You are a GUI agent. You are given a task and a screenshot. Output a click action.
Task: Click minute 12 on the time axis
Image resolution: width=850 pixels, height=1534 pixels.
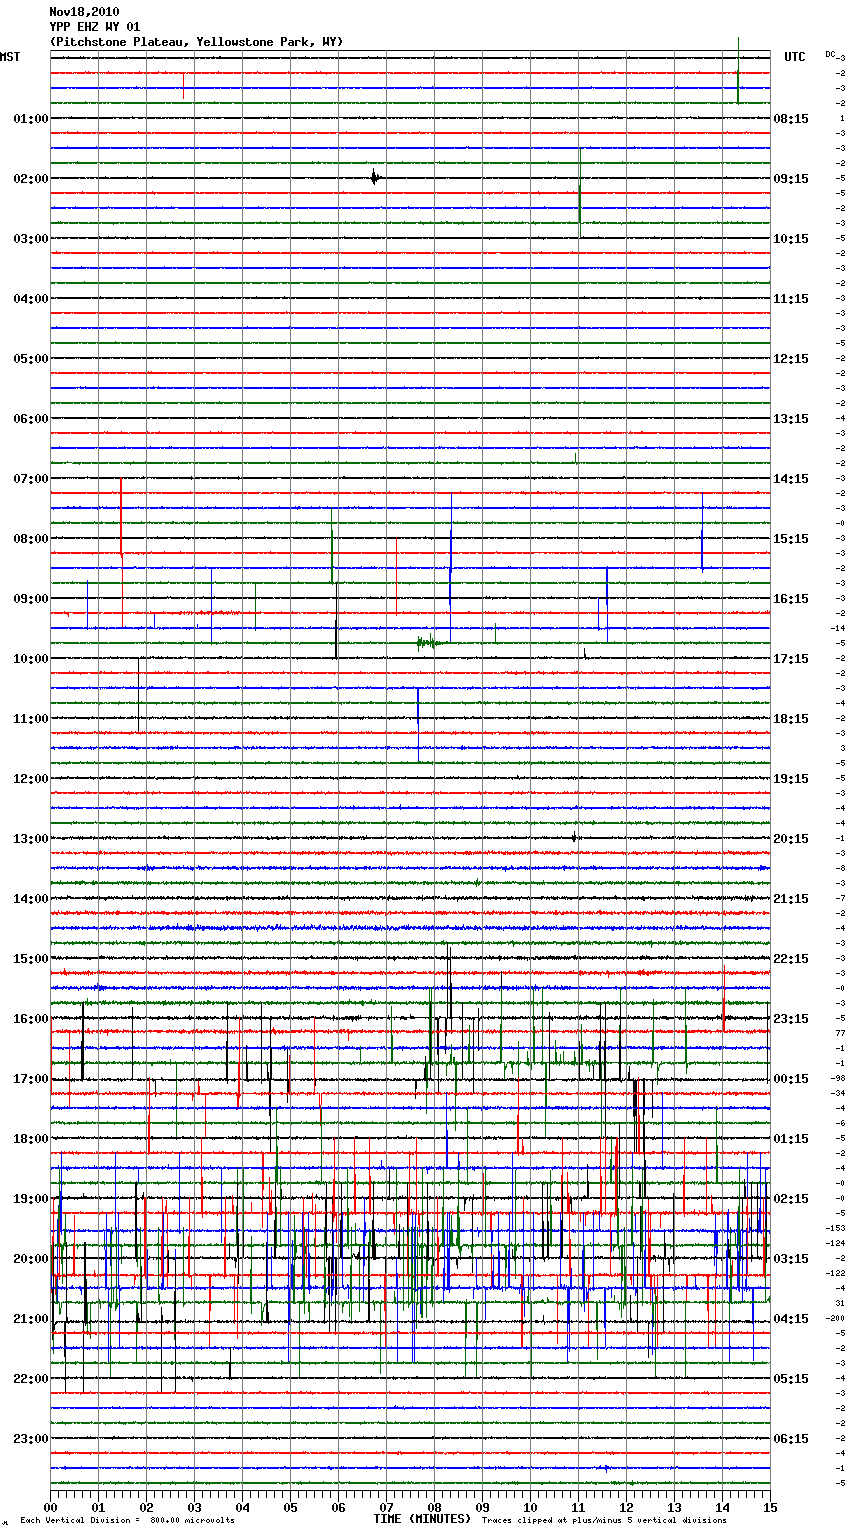click(627, 1507)
